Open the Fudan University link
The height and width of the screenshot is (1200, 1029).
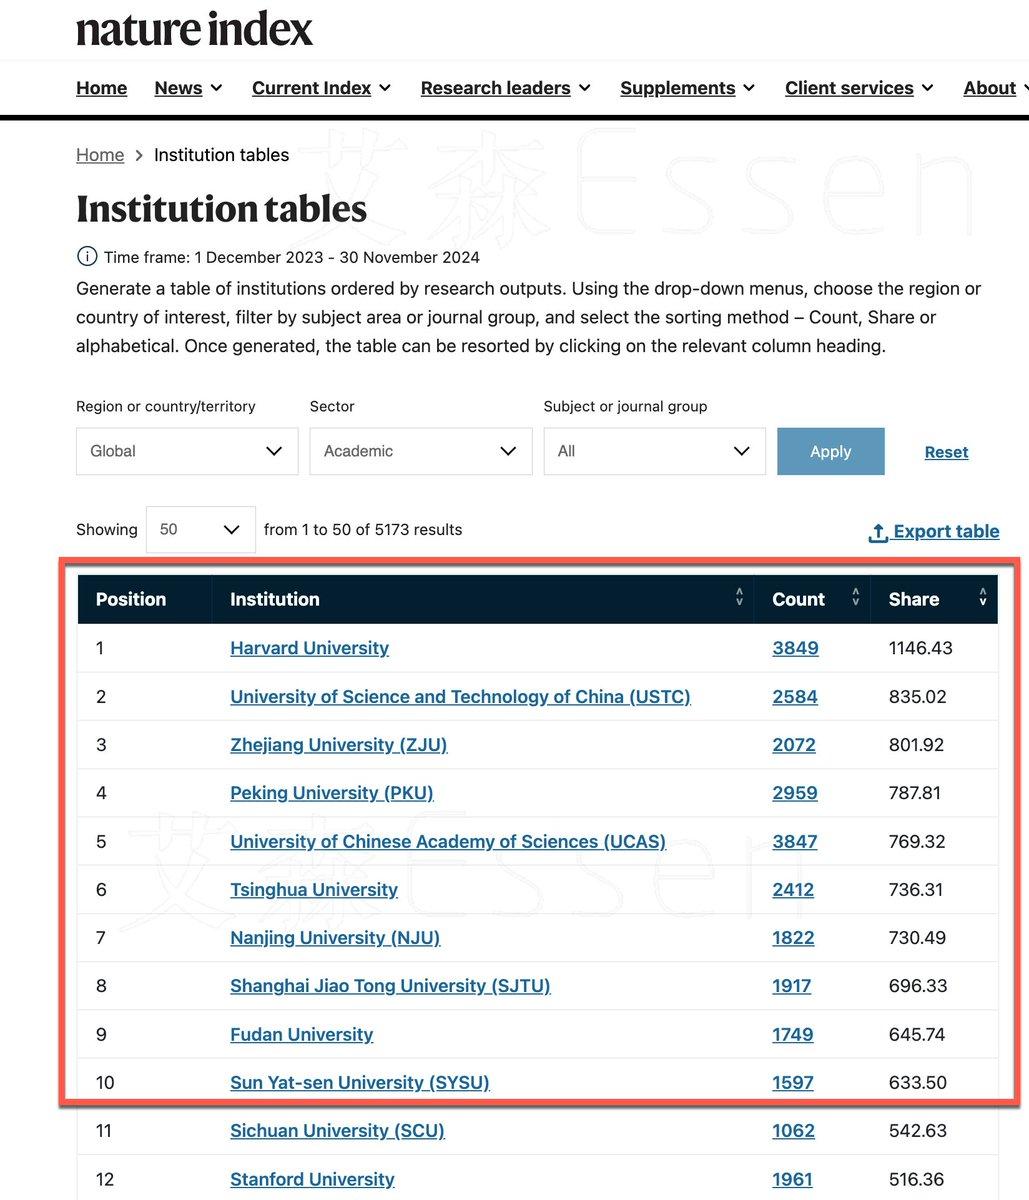pos(302,1034)
